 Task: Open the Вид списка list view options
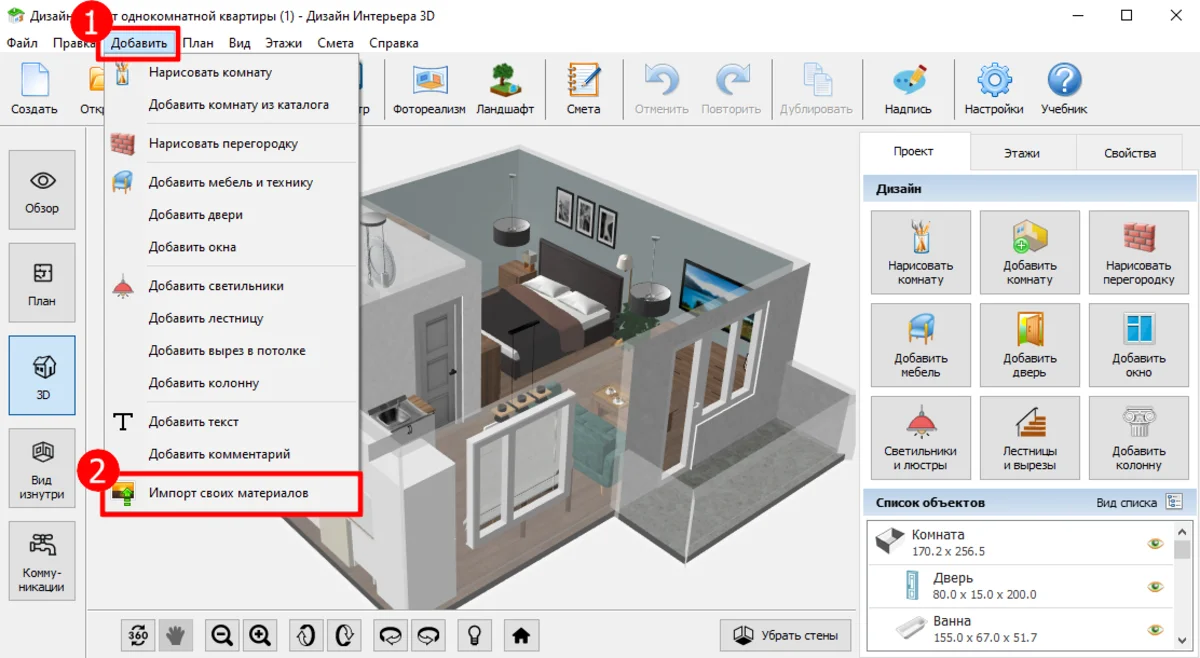point(1174,502)
